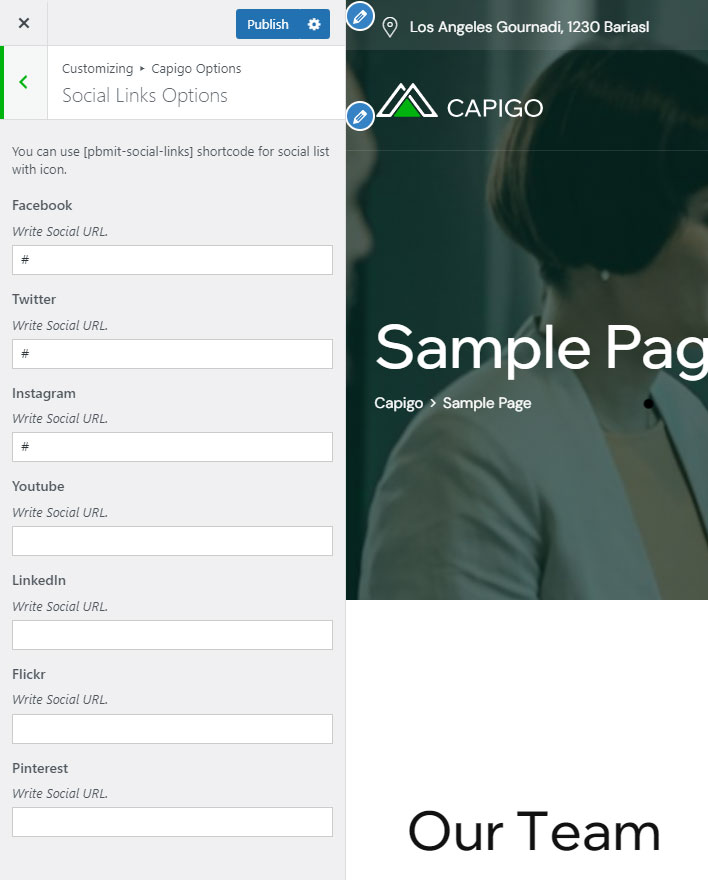Follow the Capigo breadcrumb link

click(x=398, y=403)
